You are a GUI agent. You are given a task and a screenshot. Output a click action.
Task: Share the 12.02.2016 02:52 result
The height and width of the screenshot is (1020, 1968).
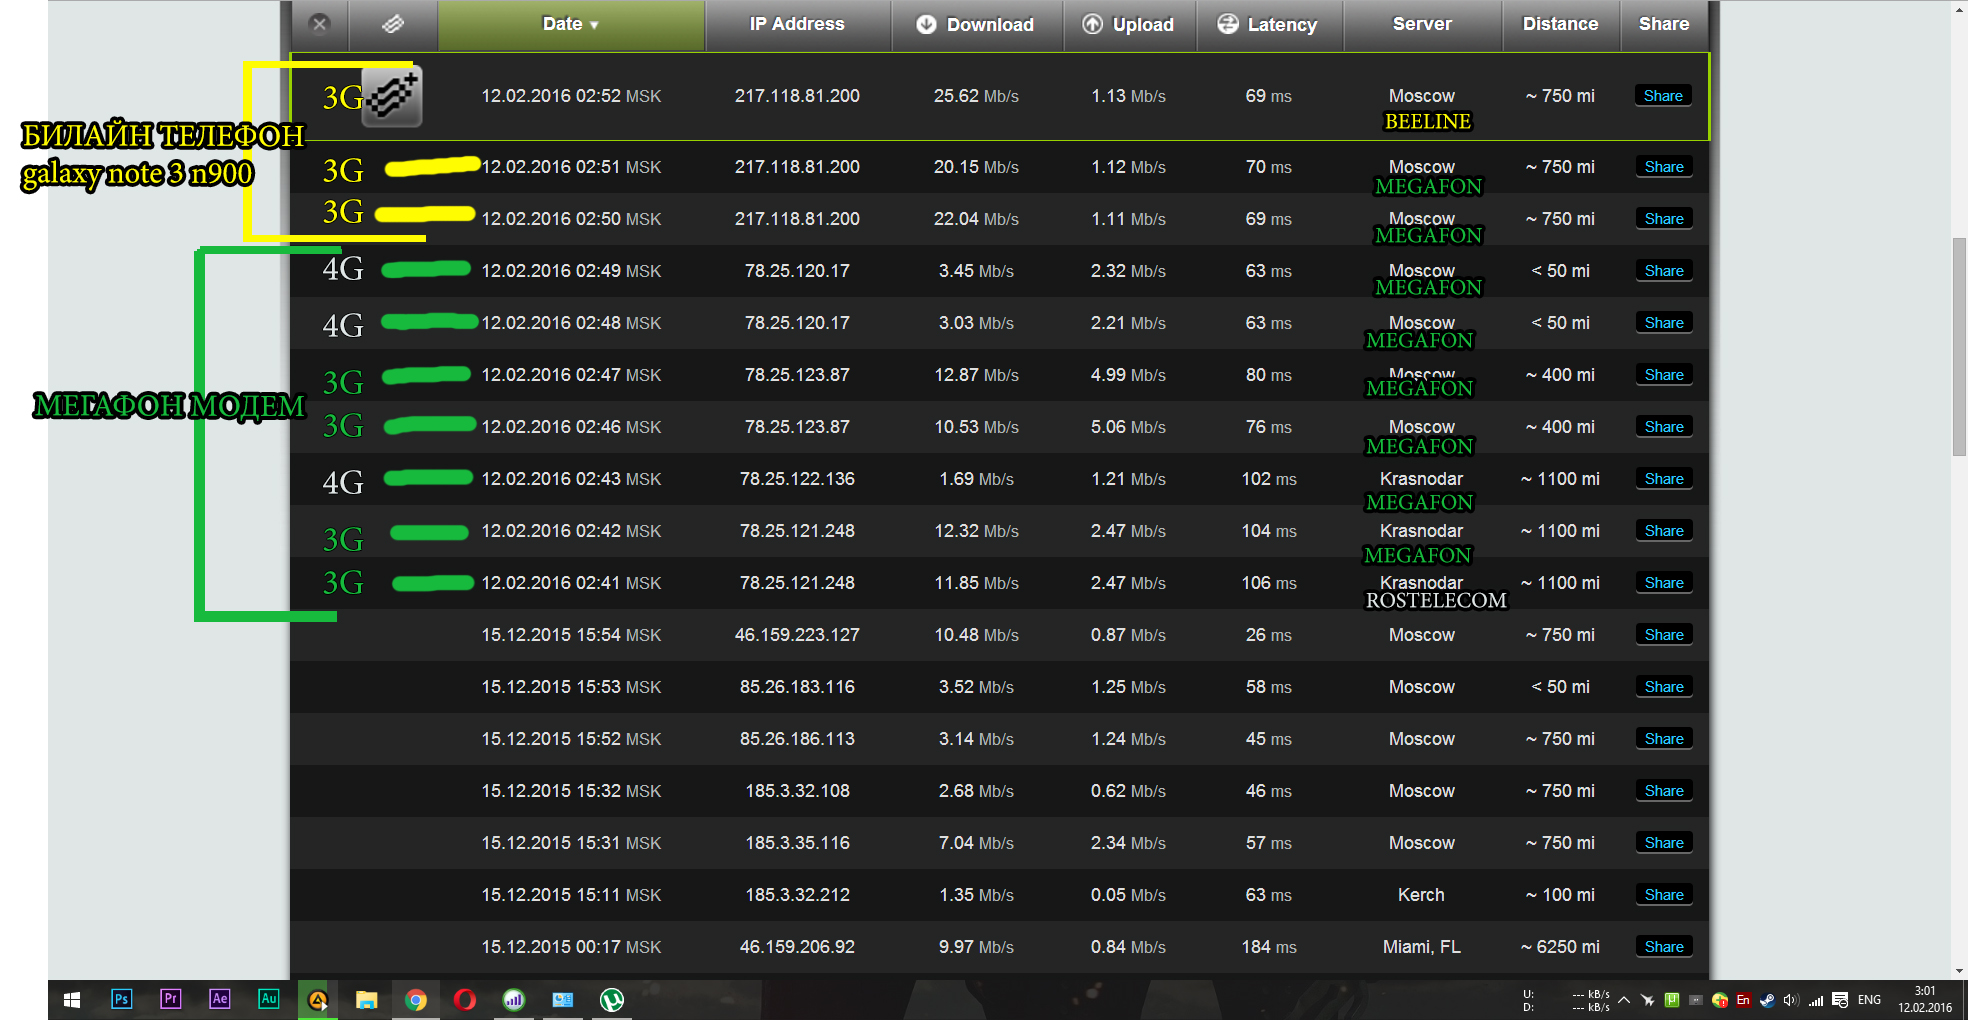point(1663,96)
